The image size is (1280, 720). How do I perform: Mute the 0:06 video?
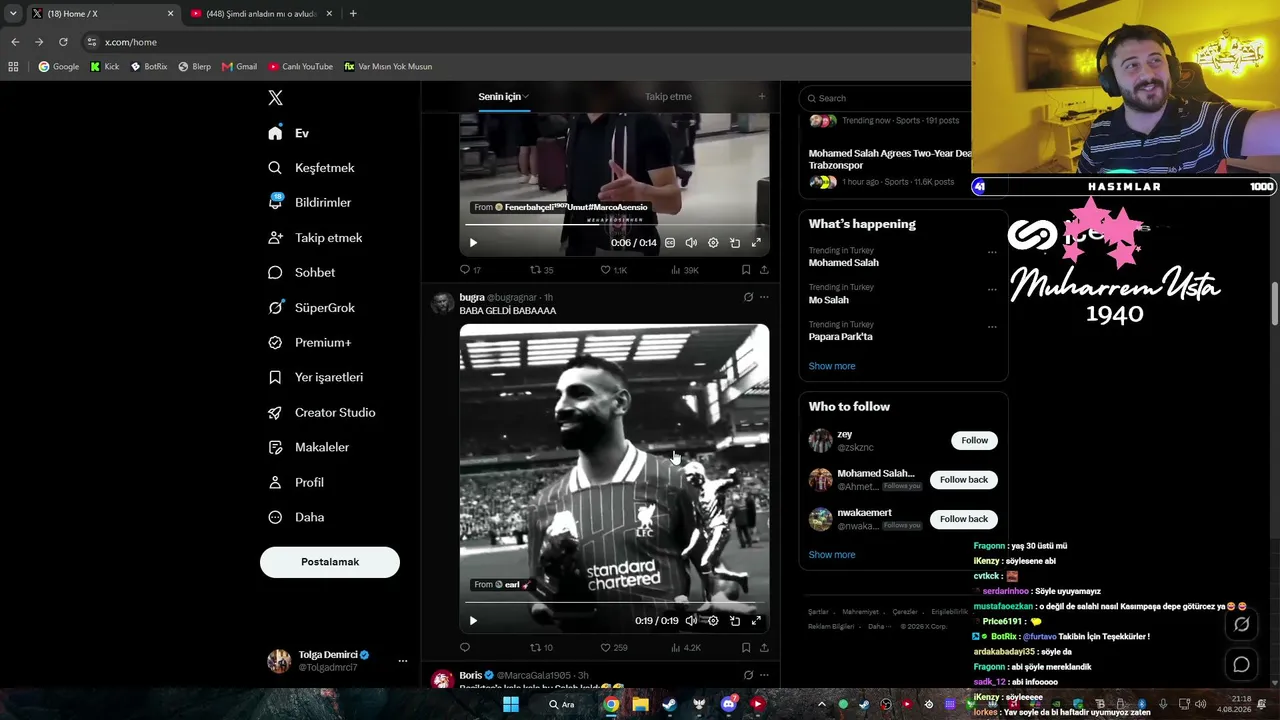coord(691,243)
